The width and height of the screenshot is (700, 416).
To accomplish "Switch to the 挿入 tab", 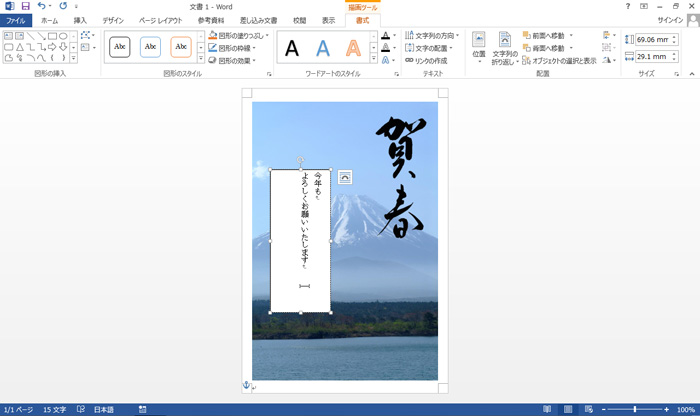I will (x=80, y=21).
